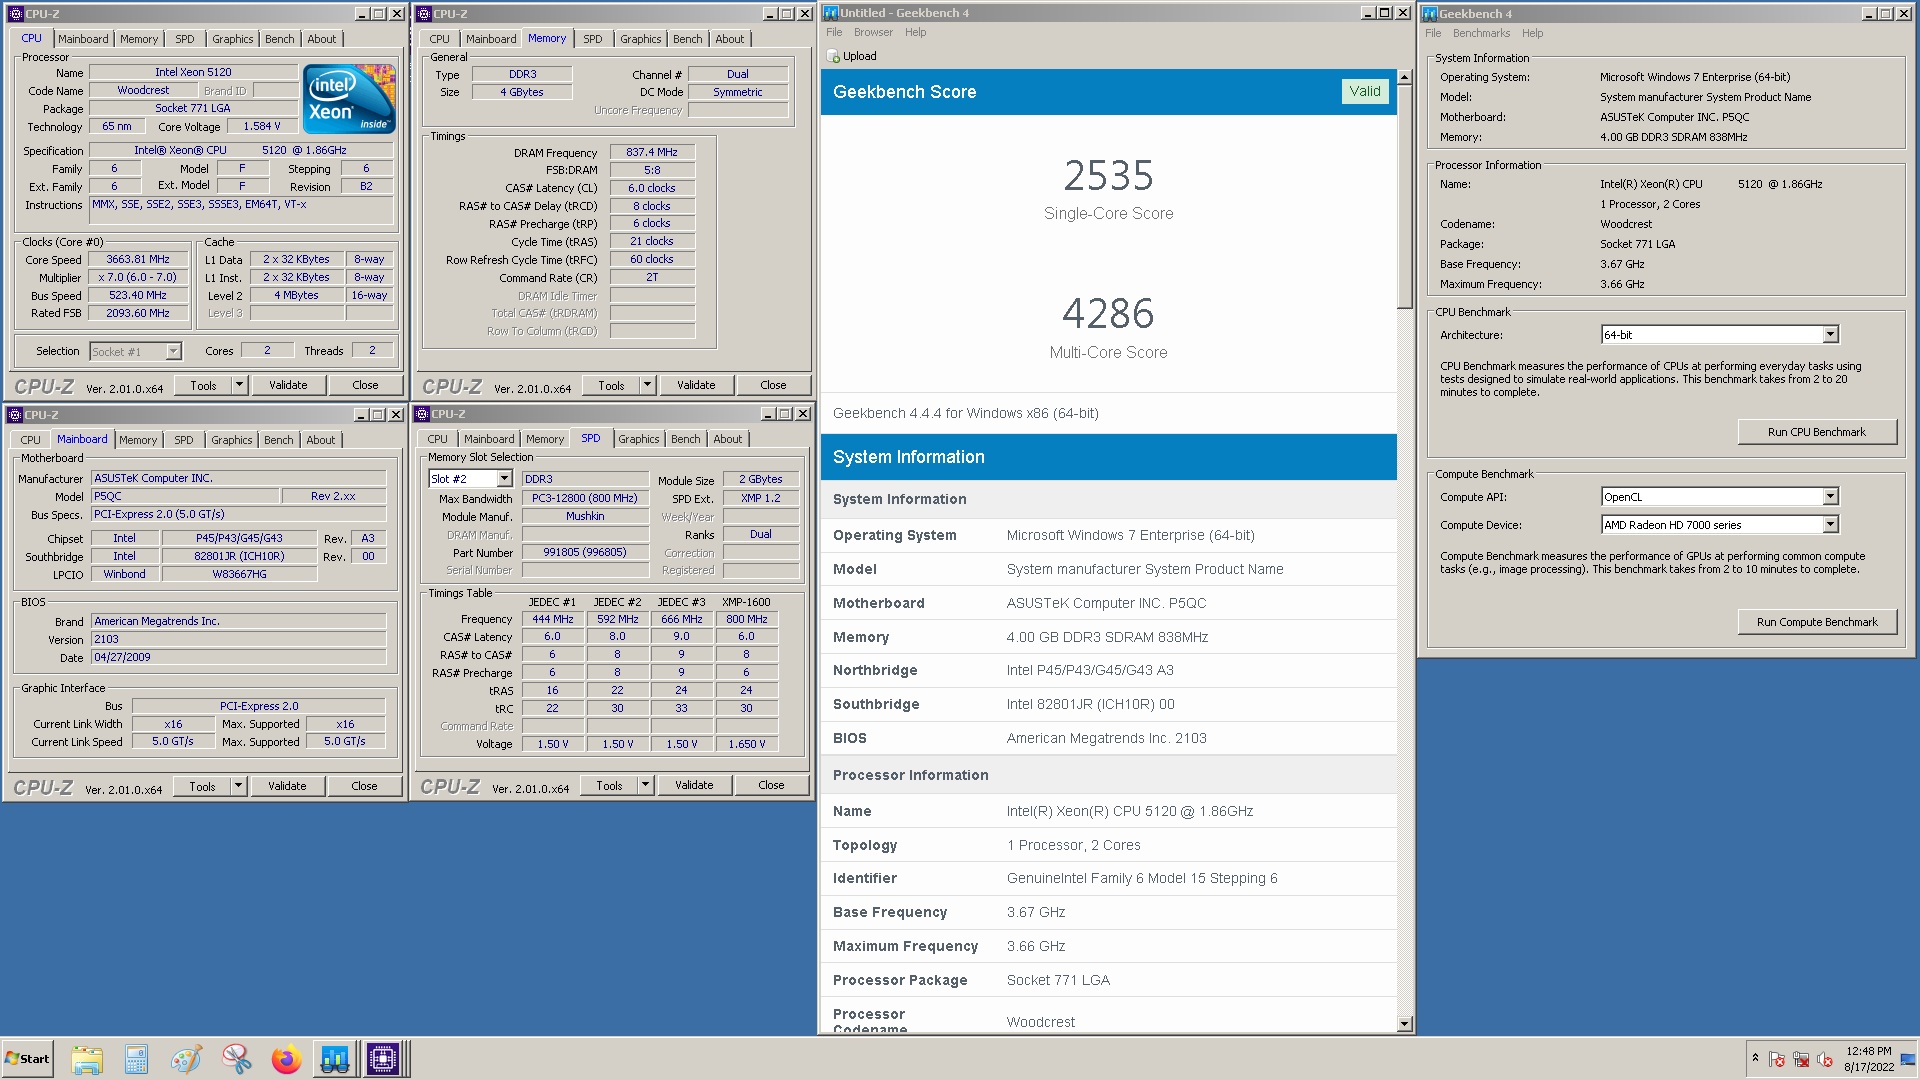Show hidden system tray icons
Viewport: 1920px width, 1080px height.
(1755, 1058)
